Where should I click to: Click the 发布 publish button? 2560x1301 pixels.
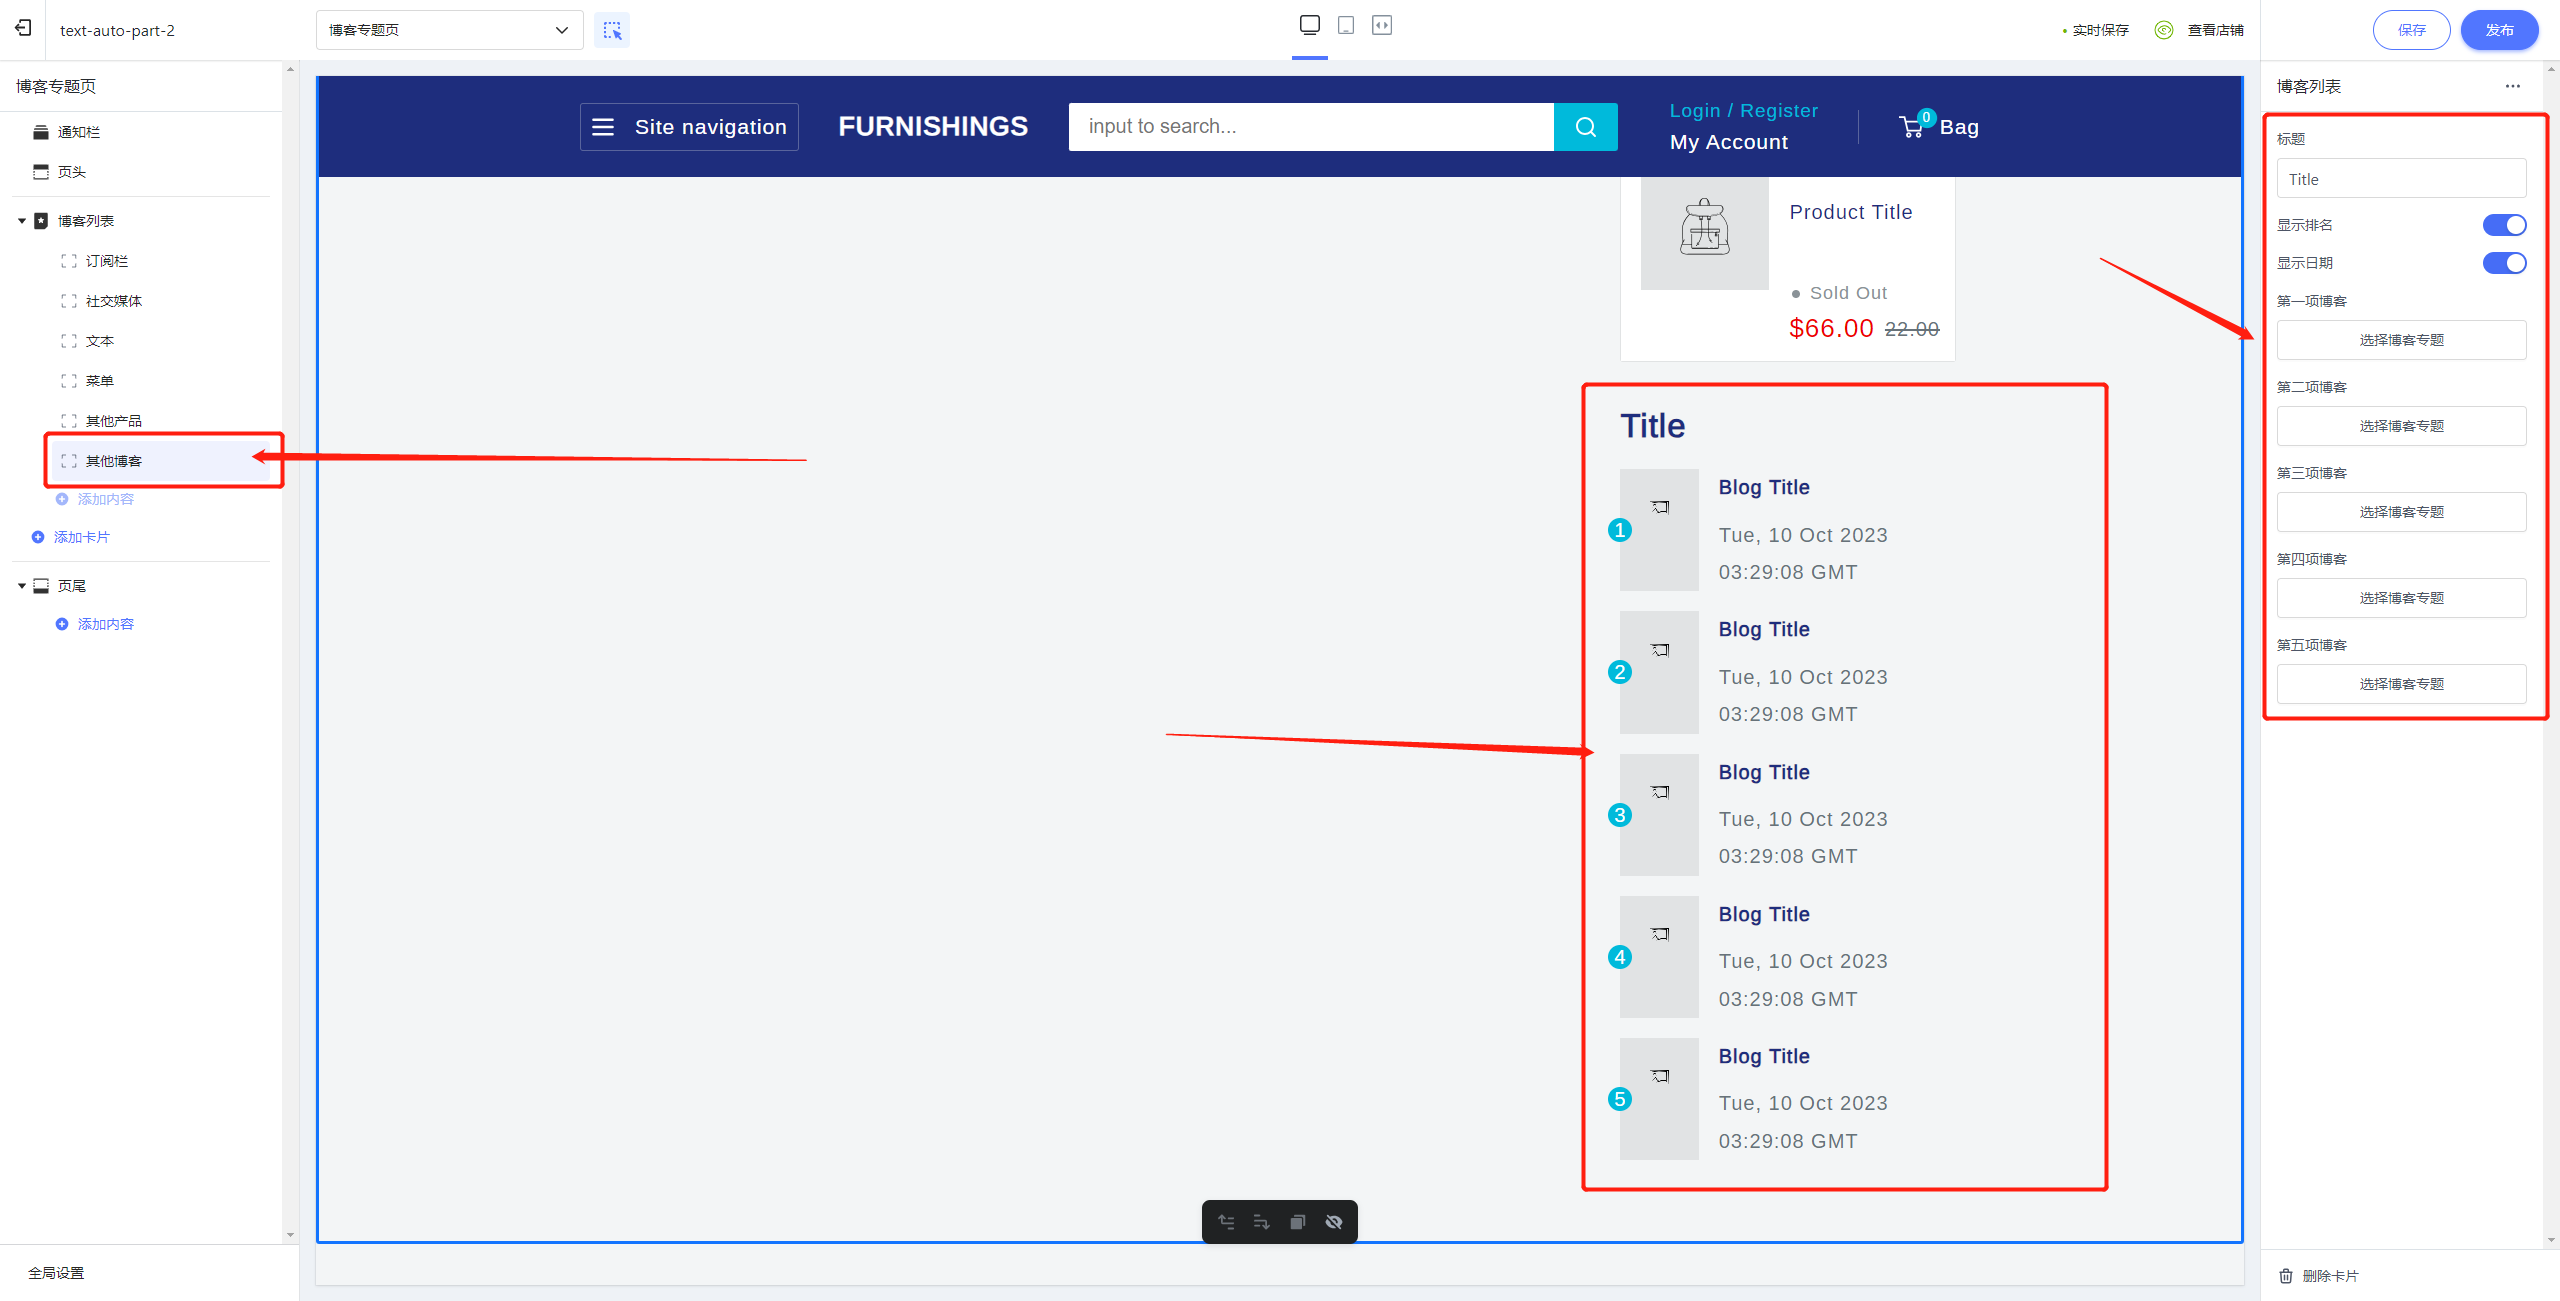pos(2498,30)
